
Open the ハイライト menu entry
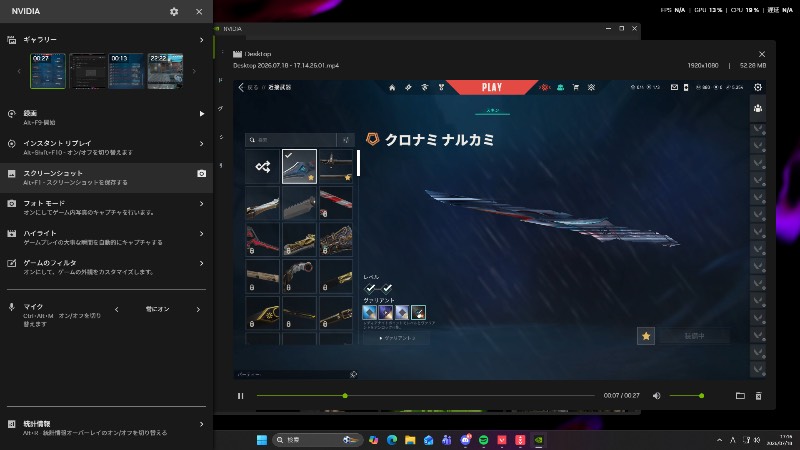click(106, 237)
